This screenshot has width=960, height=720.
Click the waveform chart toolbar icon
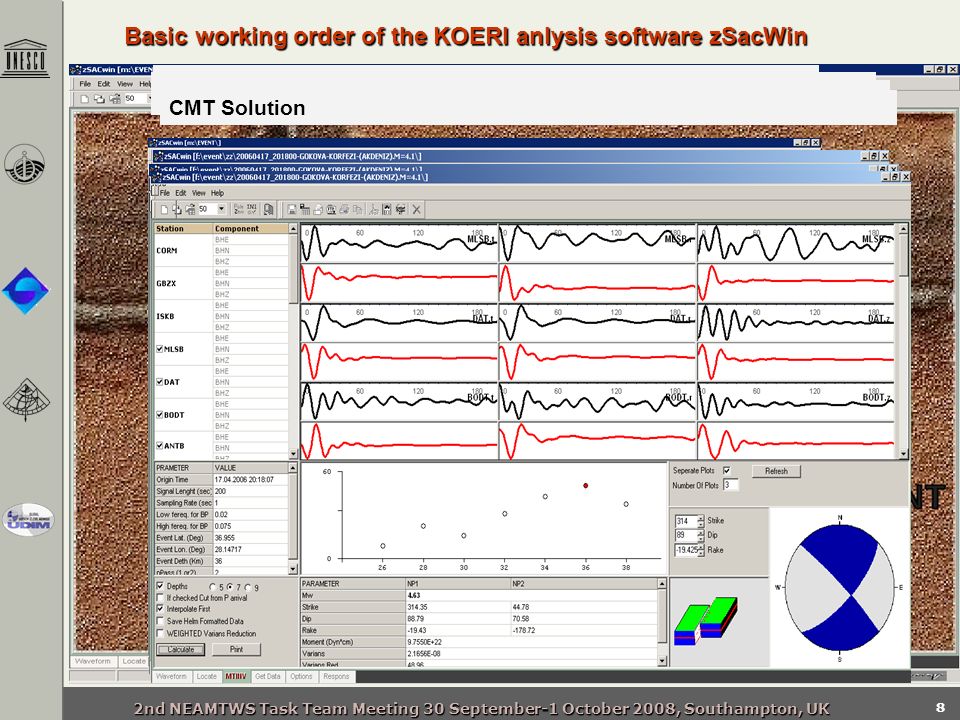[x=387, y=209]
